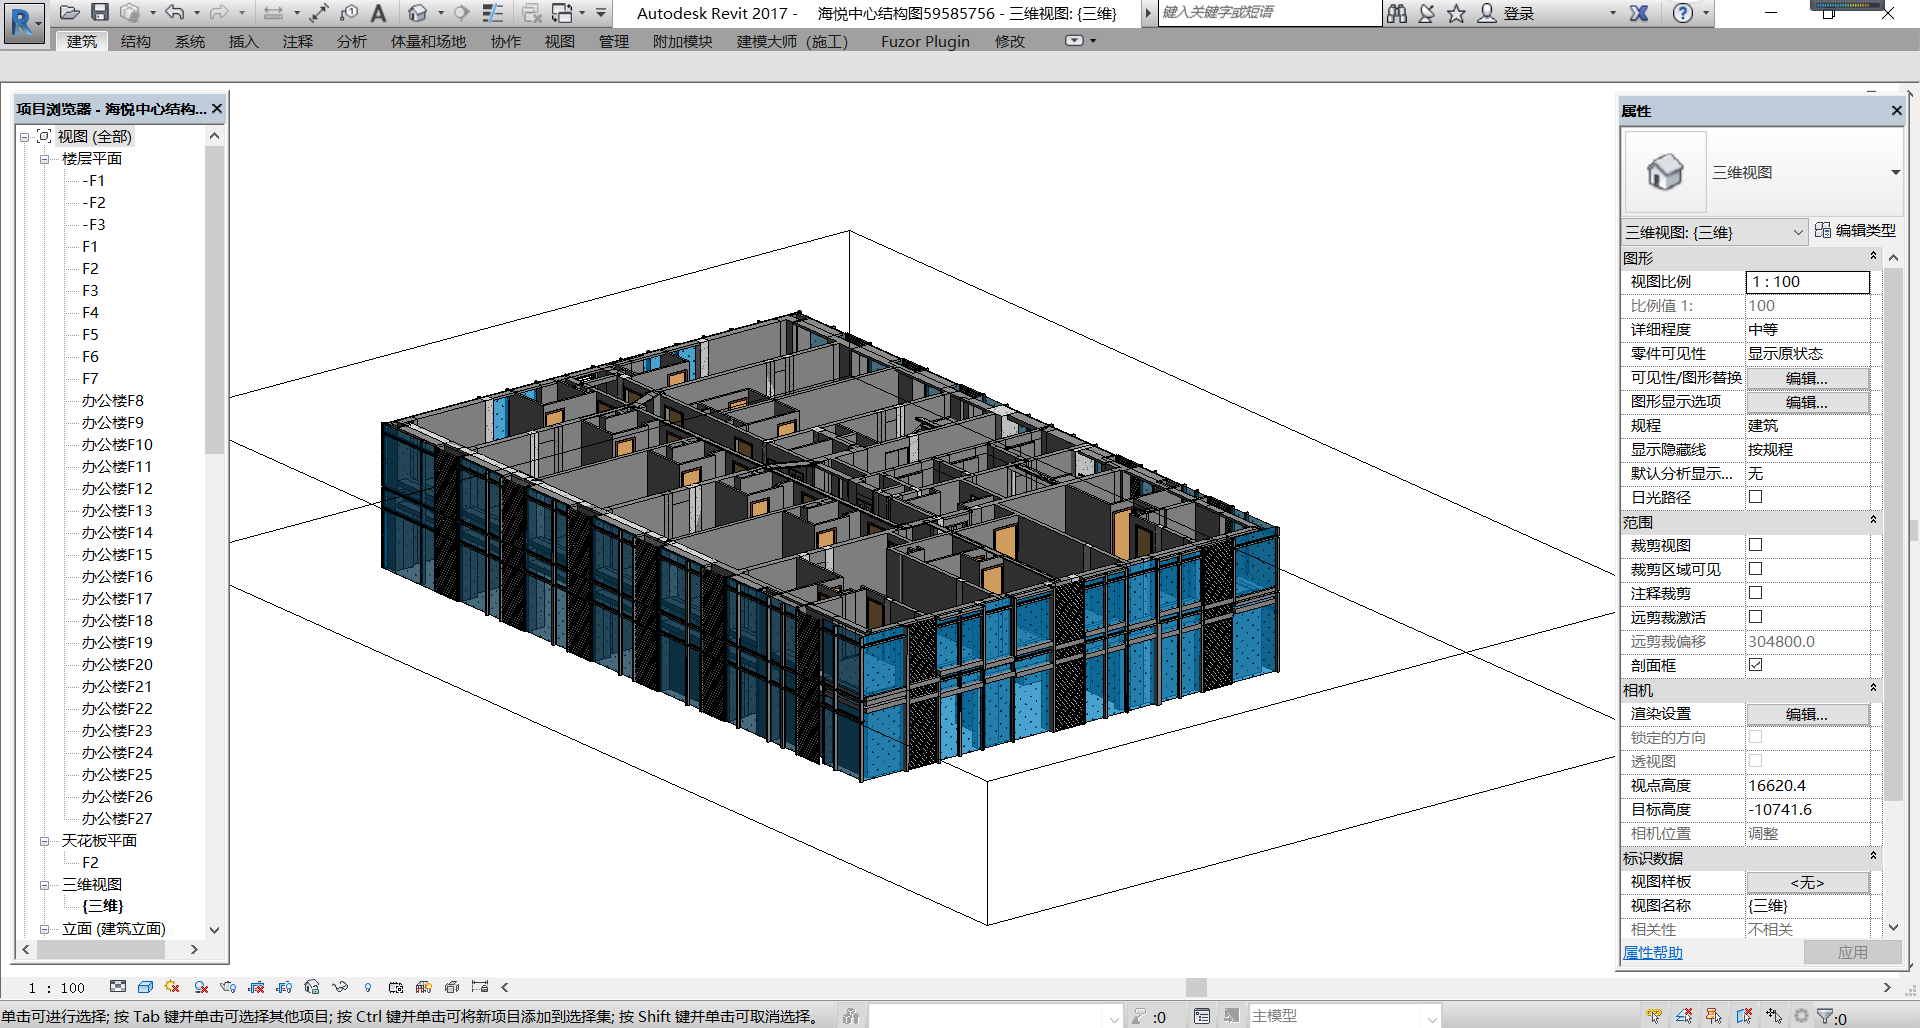
Task: Open the Revit application menu button
Action: [24, 22]
